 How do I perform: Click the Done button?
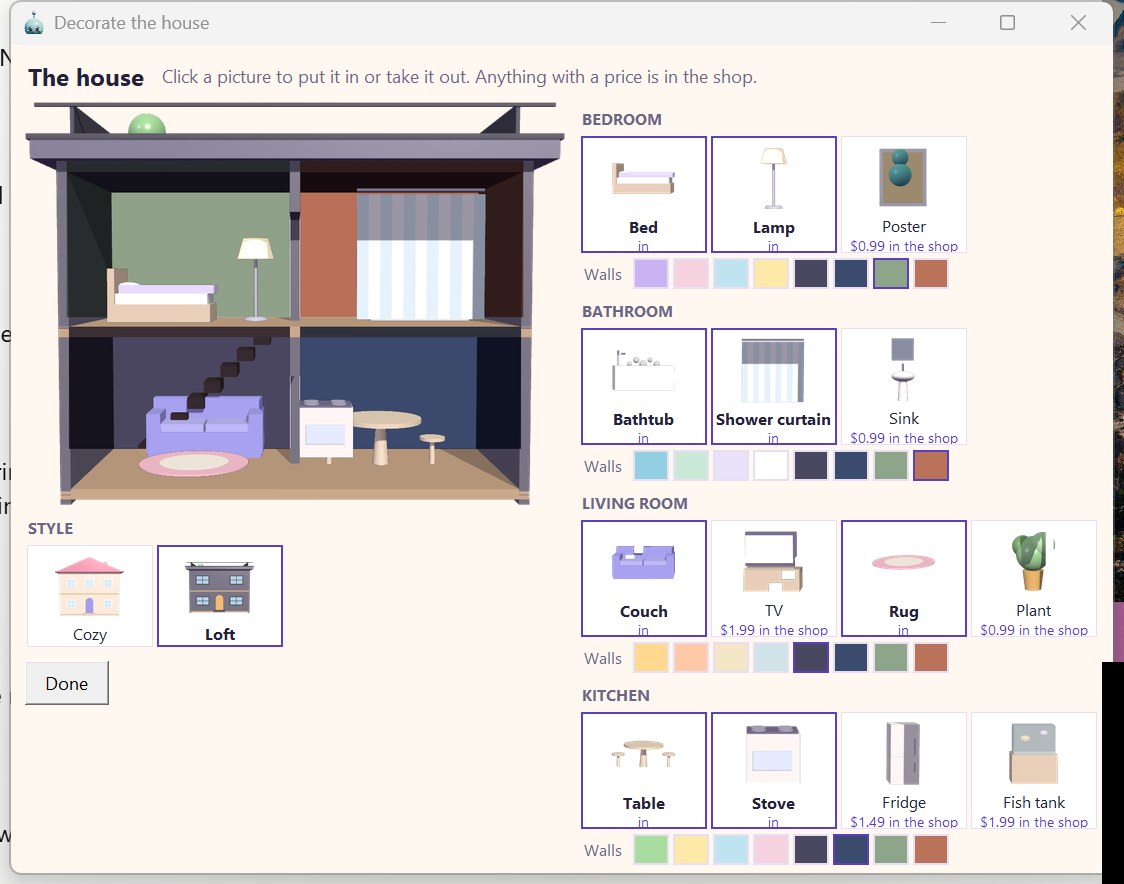67,683
